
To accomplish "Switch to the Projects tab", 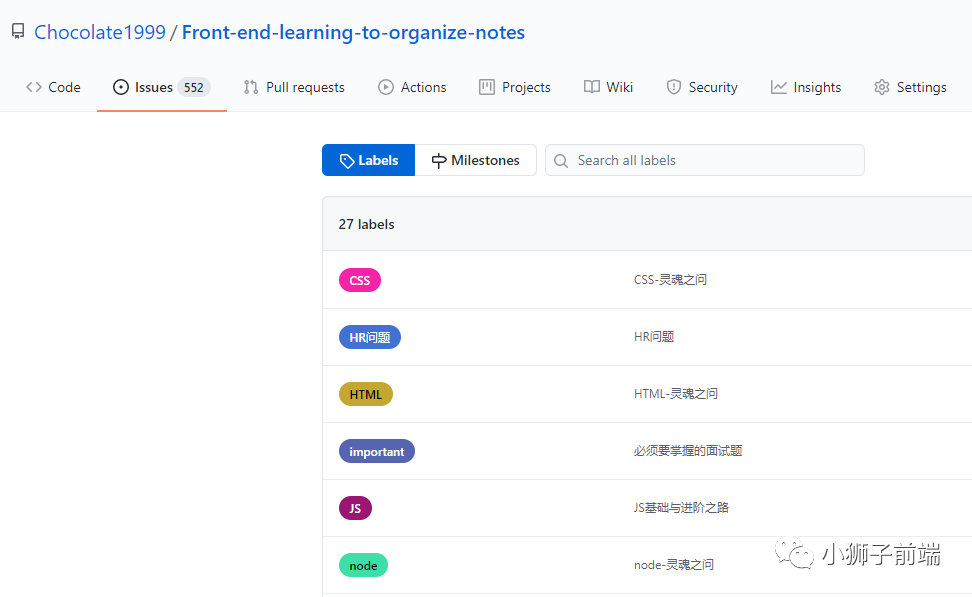I will [515, 87].
